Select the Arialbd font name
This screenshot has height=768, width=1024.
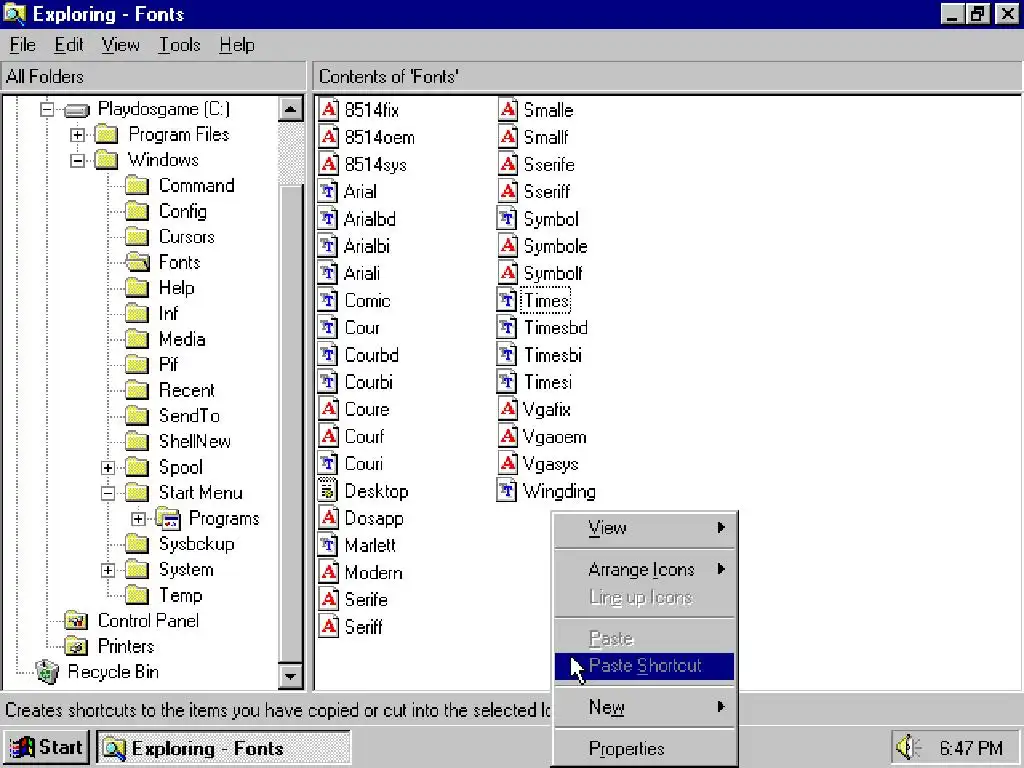(370, 219)
